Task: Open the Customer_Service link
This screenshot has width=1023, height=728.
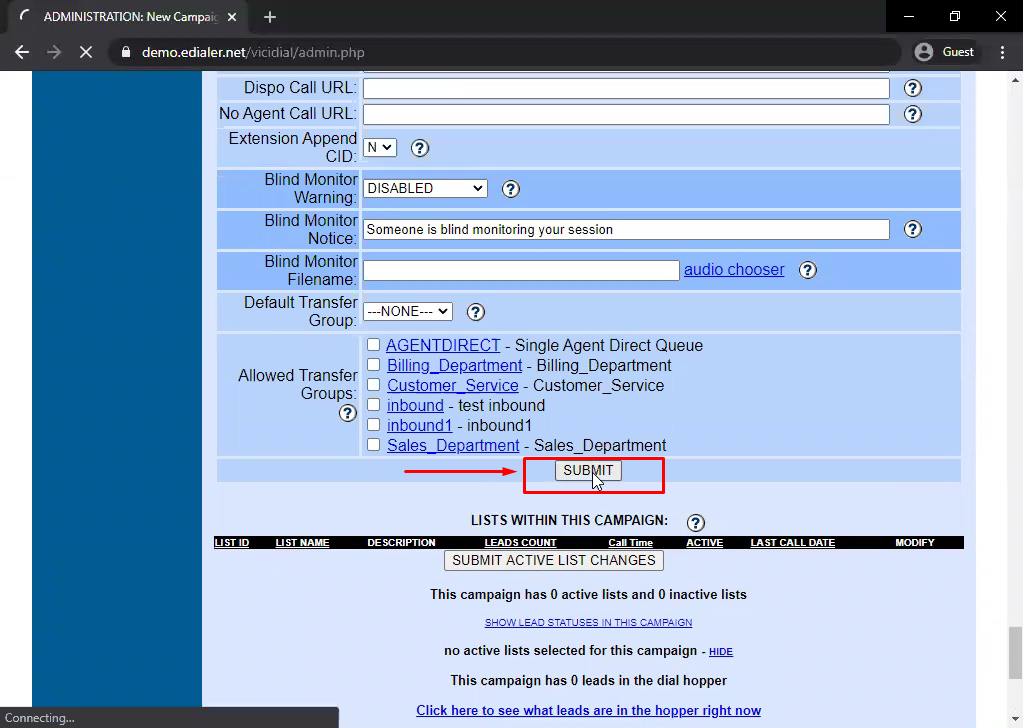Action: tap(453, 386)
